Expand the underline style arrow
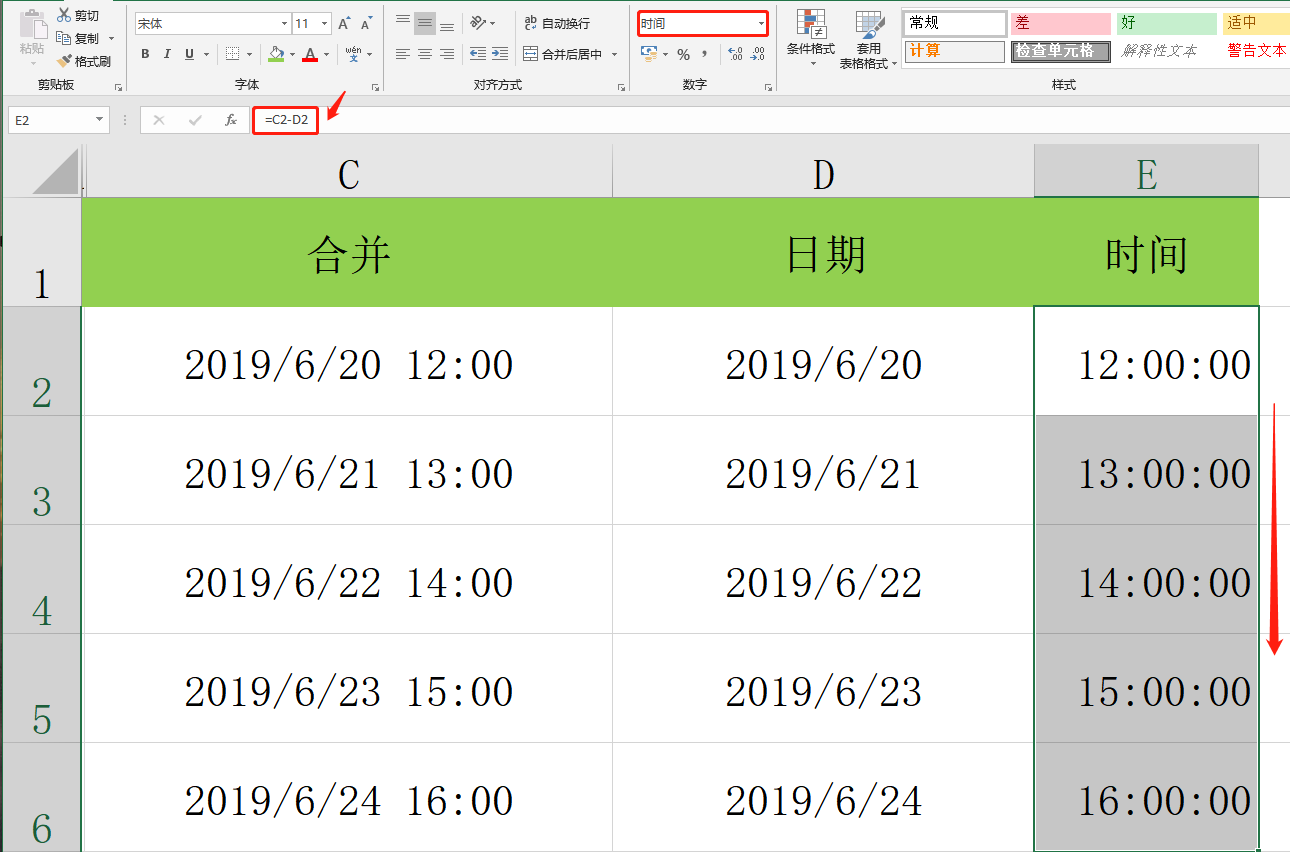This screenshot has height=852, width=1290. (x=207, y=54)
